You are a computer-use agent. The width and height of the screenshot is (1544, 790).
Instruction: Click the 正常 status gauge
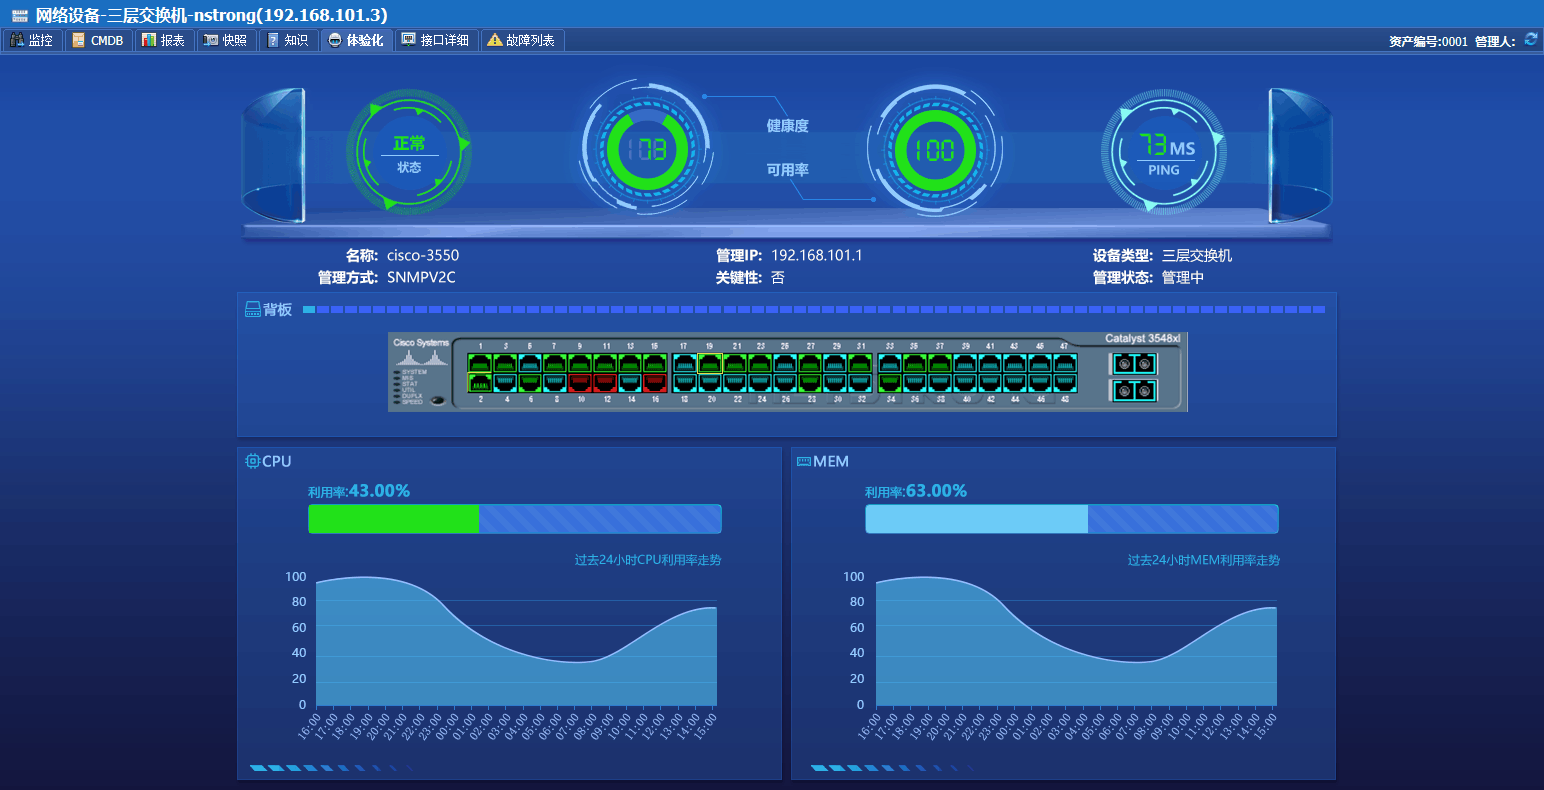tap(409, 152)
